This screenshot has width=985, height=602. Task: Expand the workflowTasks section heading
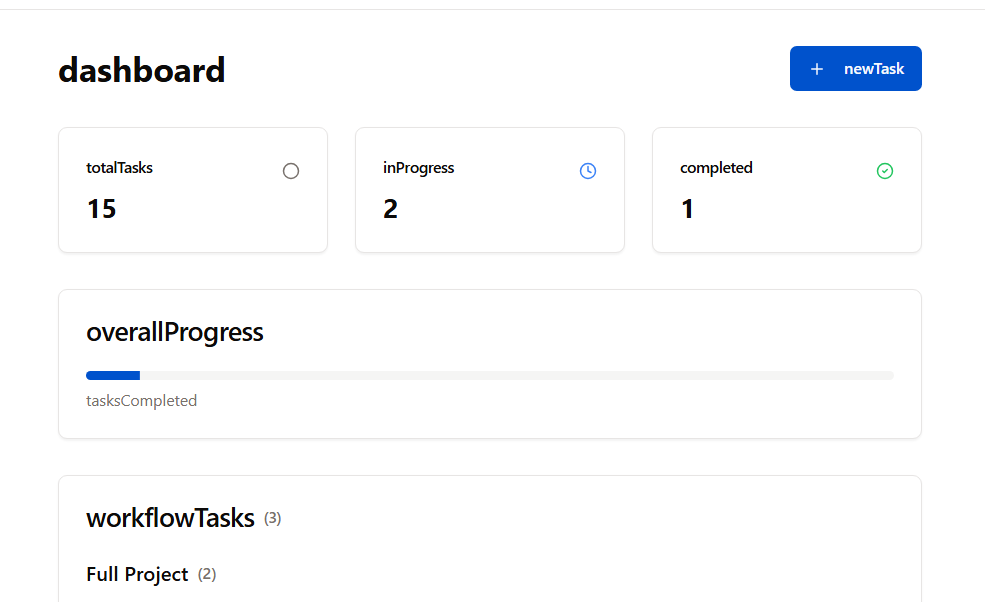(170, 518)
